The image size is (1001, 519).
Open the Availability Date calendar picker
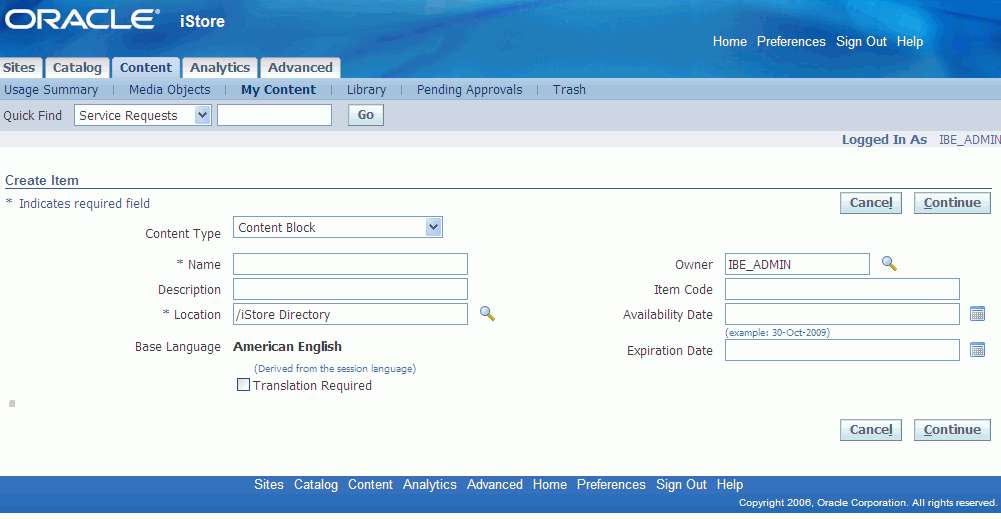point(977,314)
